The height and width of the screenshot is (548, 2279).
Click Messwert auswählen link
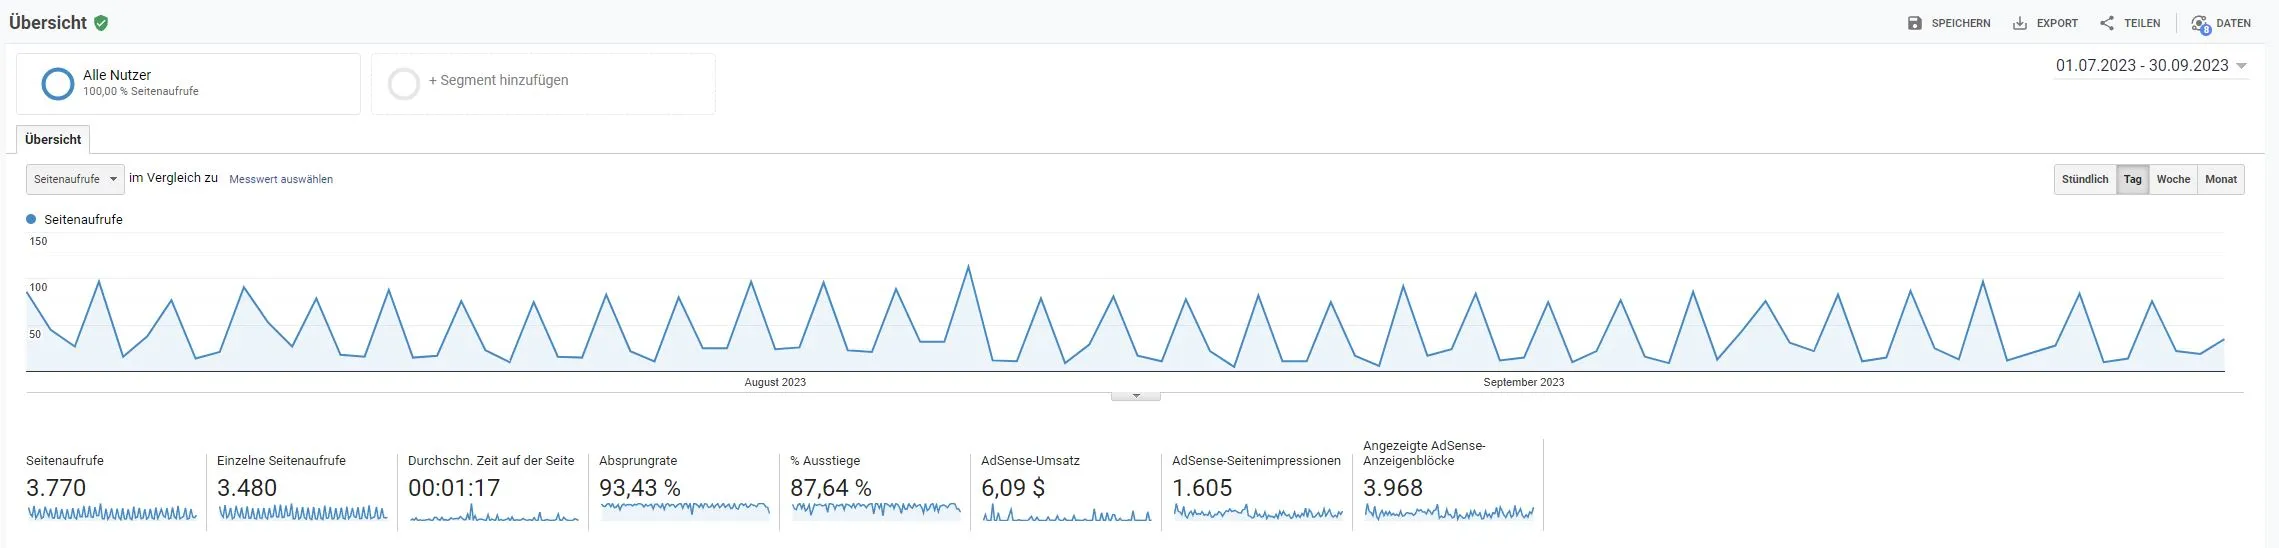pos(281,179)
